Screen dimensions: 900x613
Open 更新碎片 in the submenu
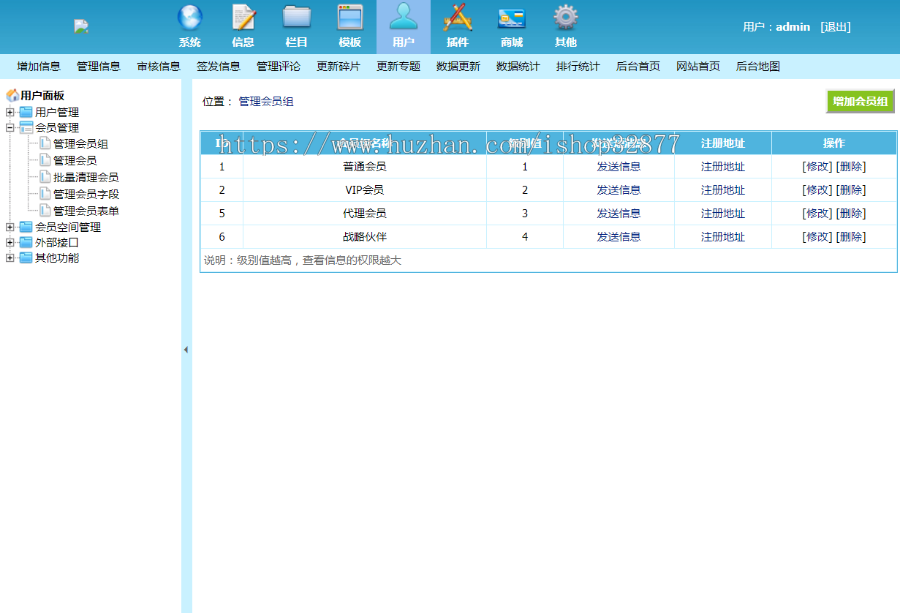[x=338, y=67]
